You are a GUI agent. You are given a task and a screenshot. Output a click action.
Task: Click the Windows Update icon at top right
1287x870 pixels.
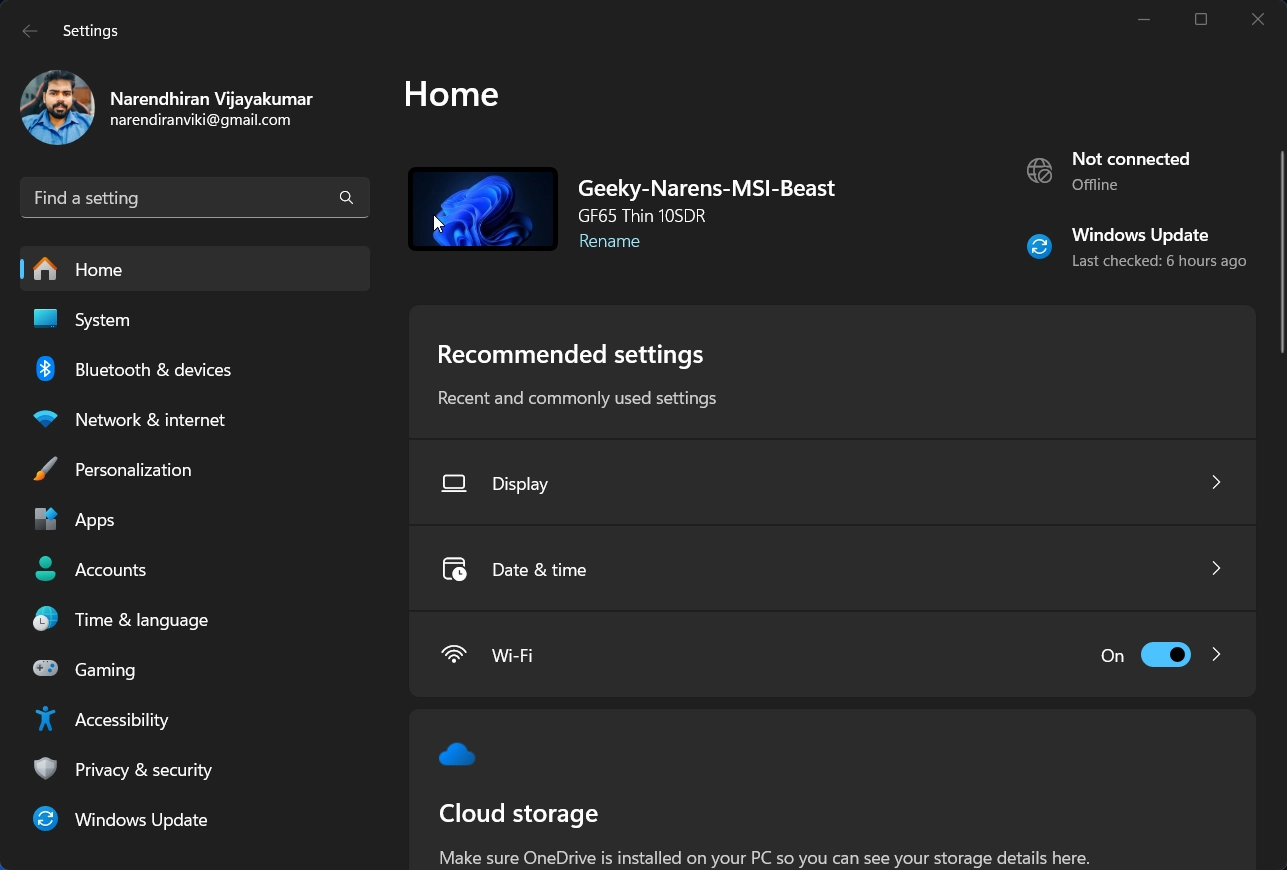click(1040, 246)
